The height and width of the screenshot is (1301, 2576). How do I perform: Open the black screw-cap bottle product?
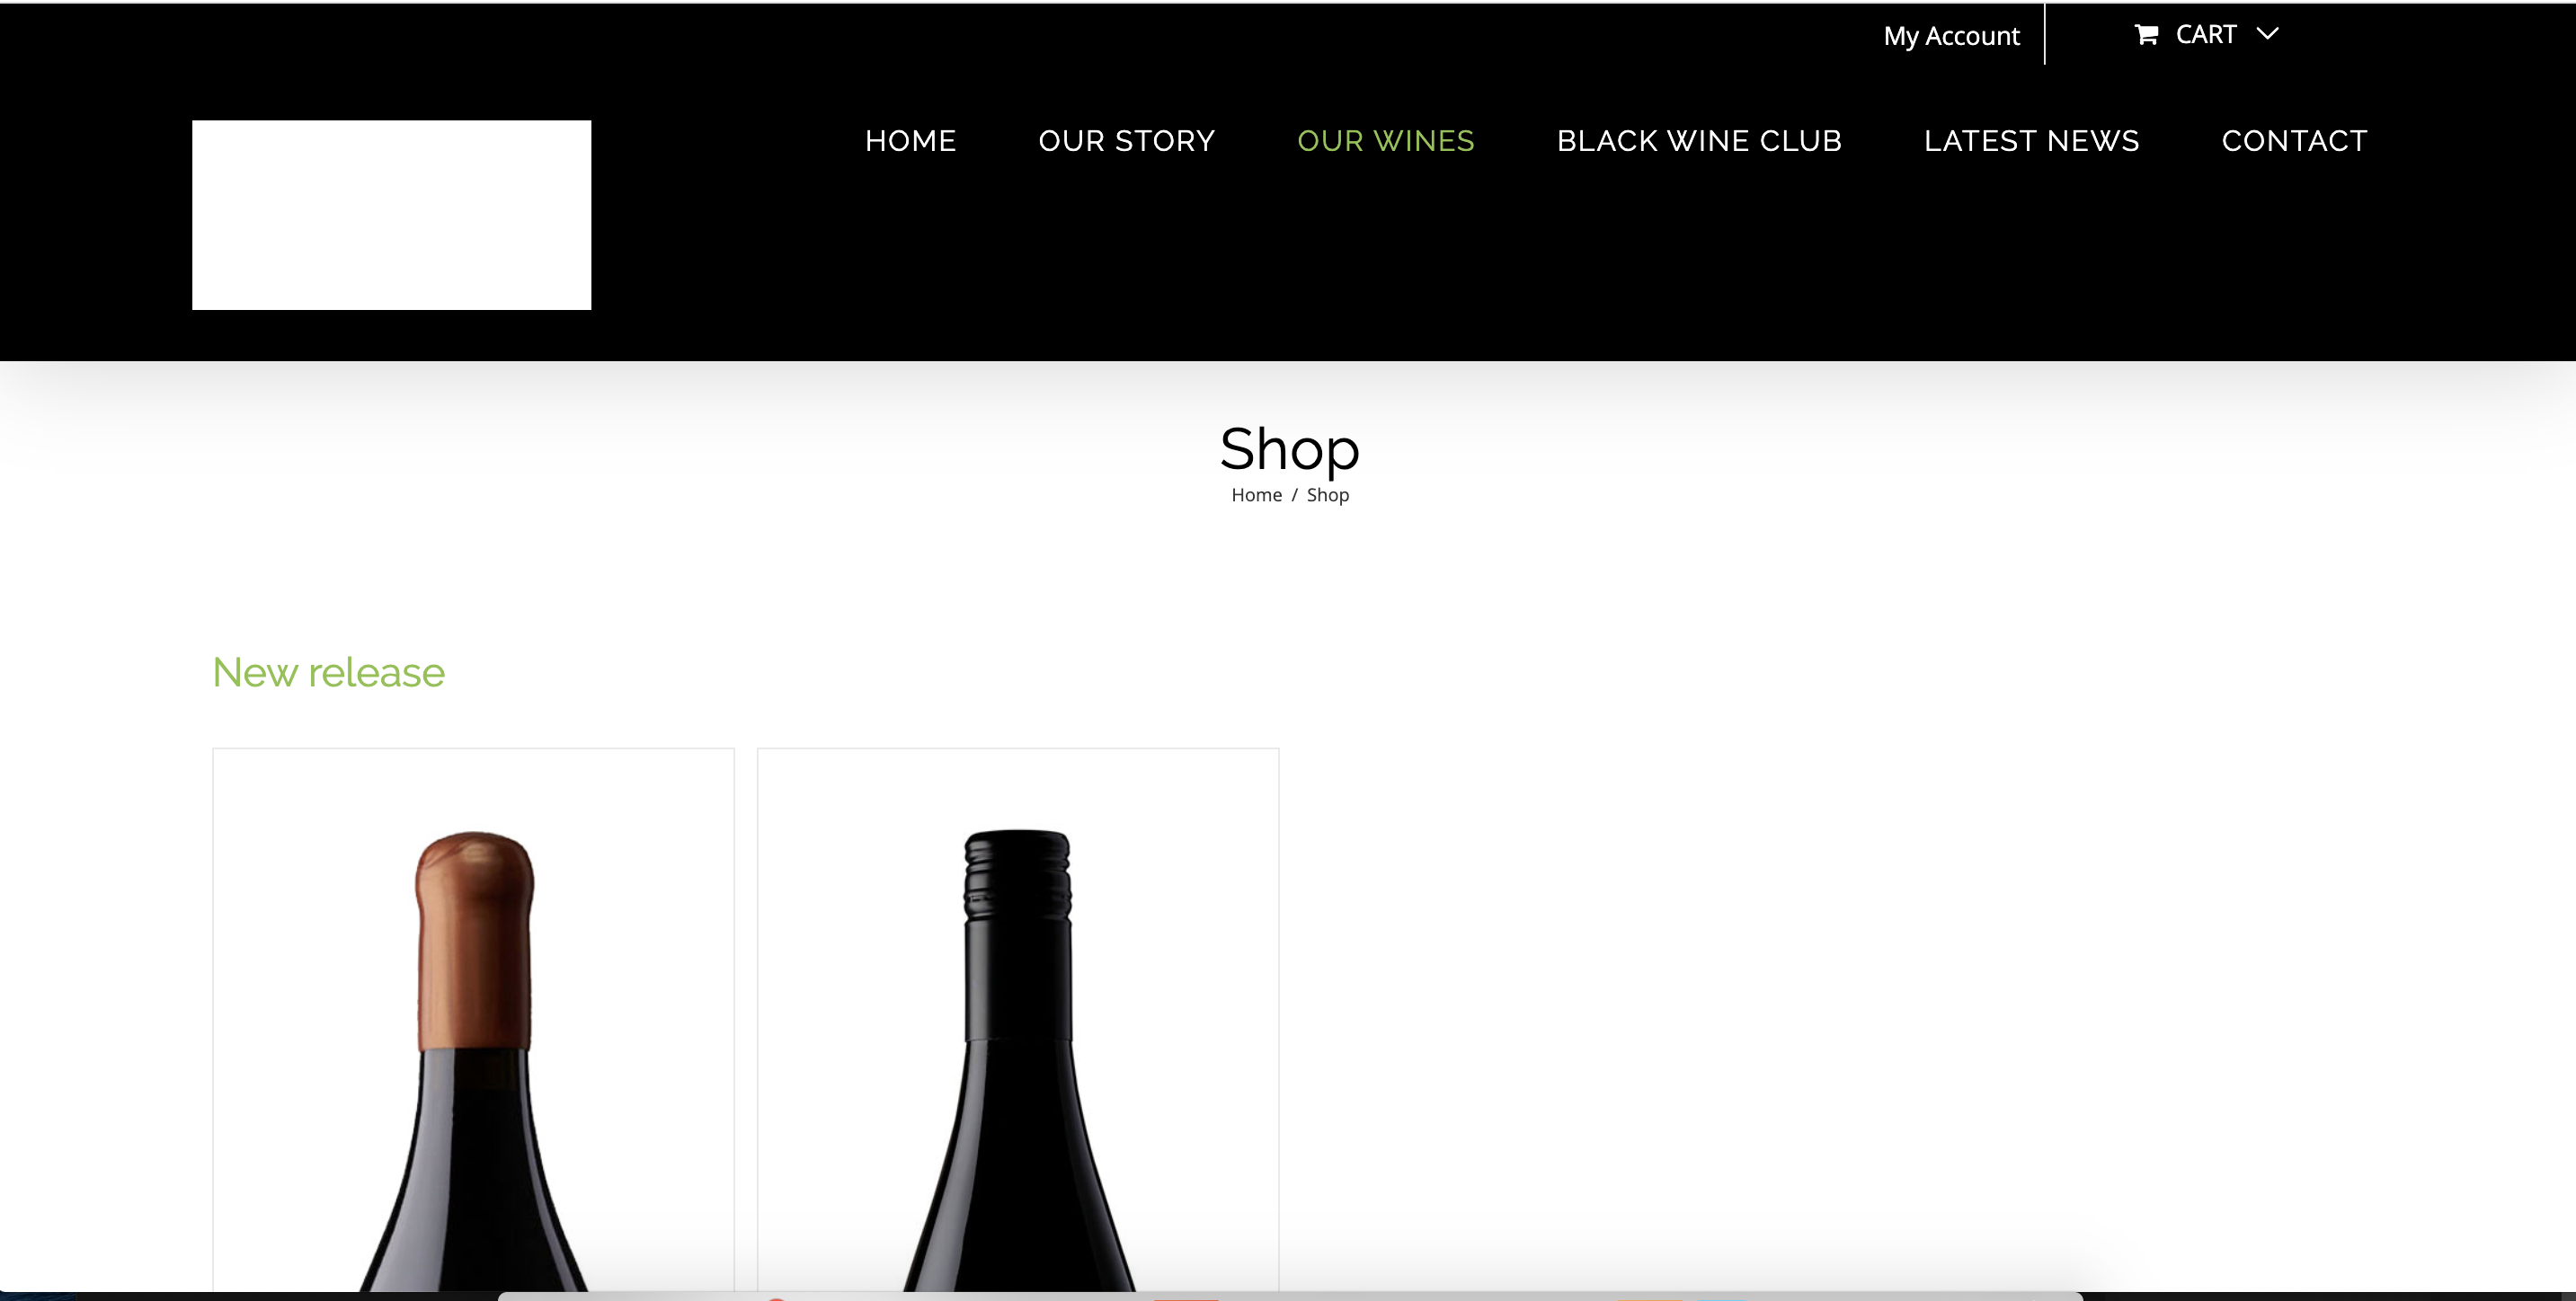[x=1018, y=1020]
